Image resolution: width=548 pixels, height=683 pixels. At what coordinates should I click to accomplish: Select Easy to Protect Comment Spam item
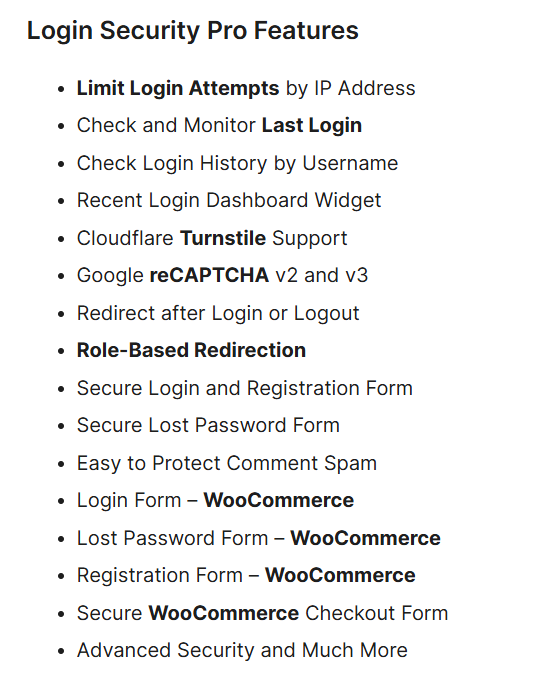(227, 463)
